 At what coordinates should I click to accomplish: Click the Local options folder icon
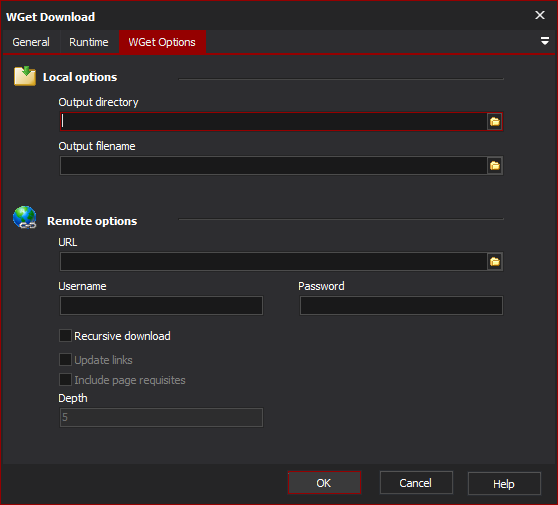pos(25,76)
